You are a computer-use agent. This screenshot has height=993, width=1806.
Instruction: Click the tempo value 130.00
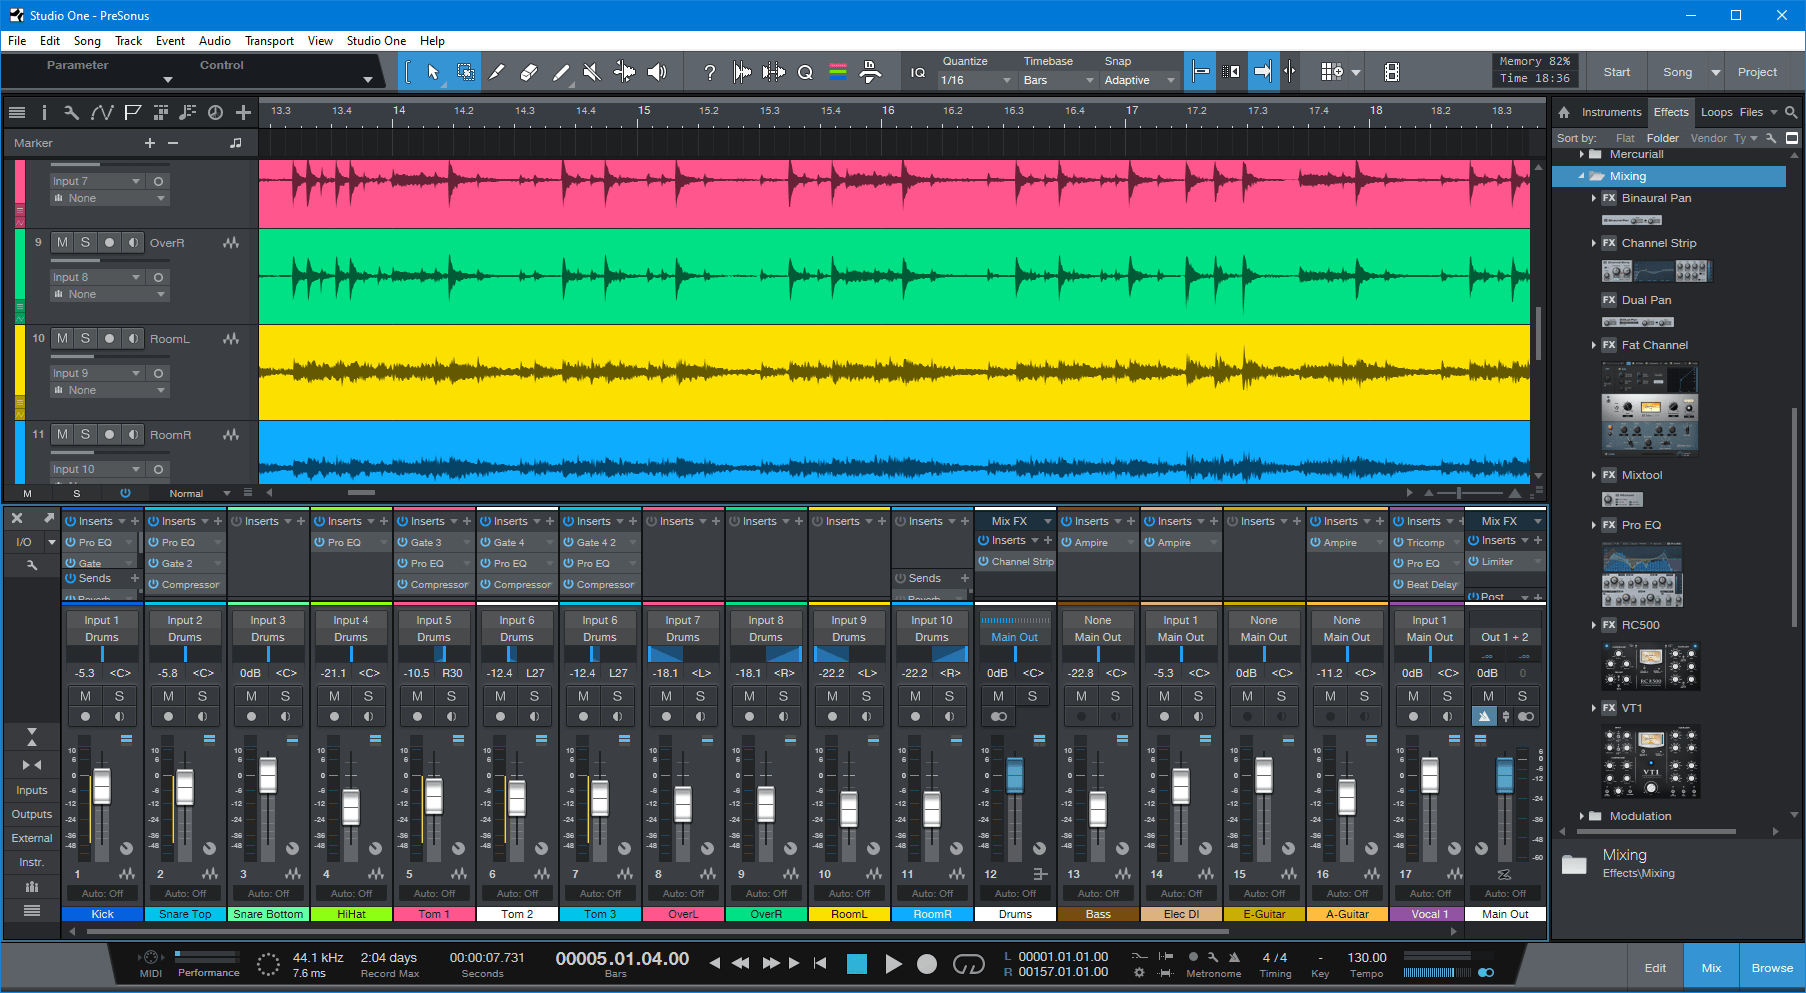click(x=1366, y=957)
